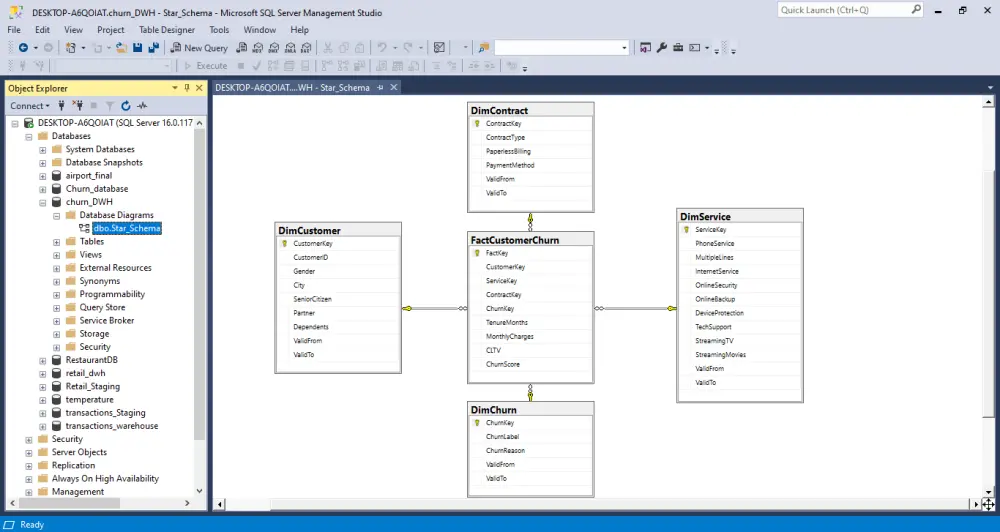Expand the Management folder

pos(29,492)
